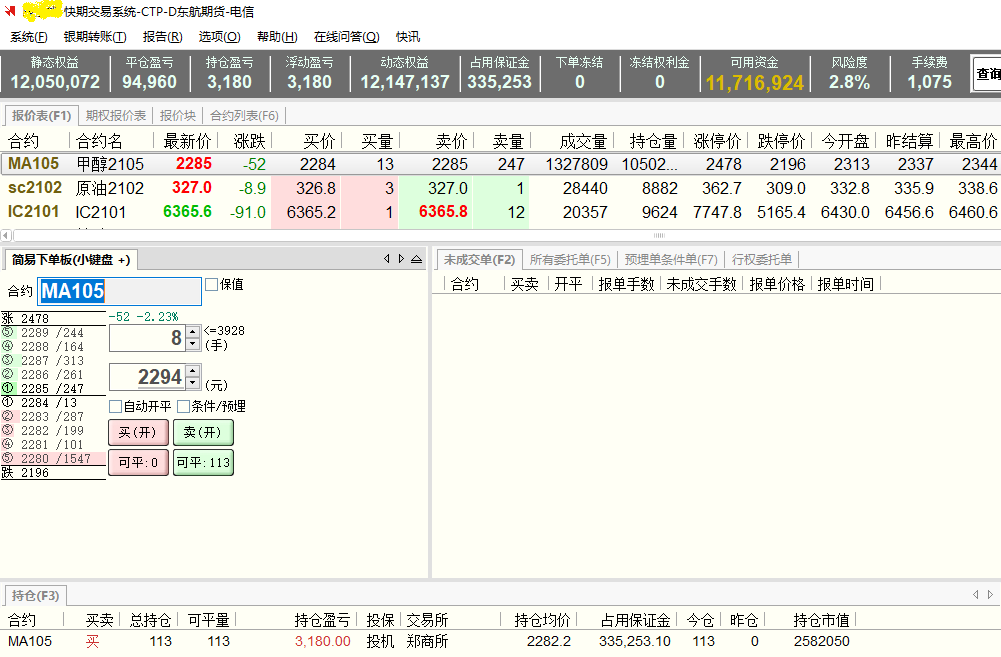
Task: Click the 可平:113 close button
Action: 203,462
